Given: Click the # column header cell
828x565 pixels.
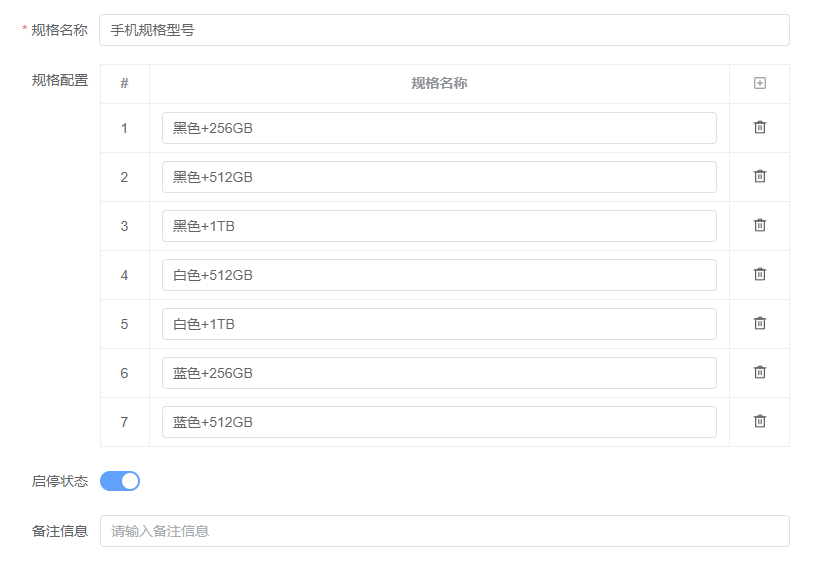Looking at the screenshot, I should coord(124,83).
